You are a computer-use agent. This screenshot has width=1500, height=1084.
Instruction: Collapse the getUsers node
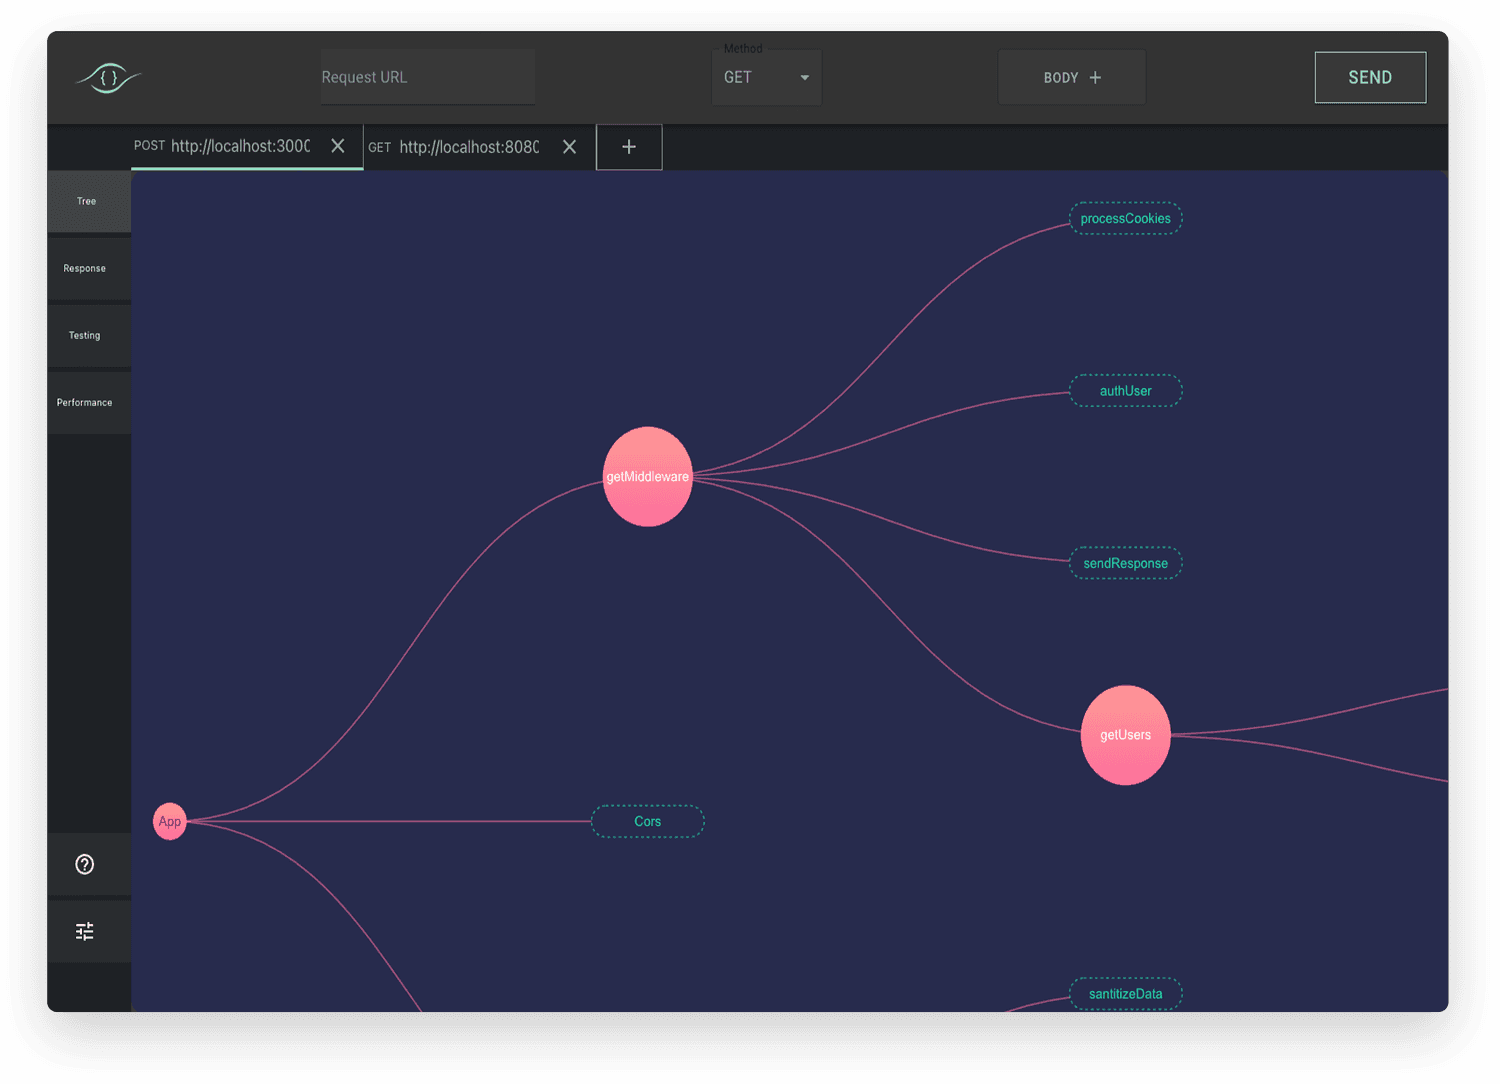[x=1126, y=735]
